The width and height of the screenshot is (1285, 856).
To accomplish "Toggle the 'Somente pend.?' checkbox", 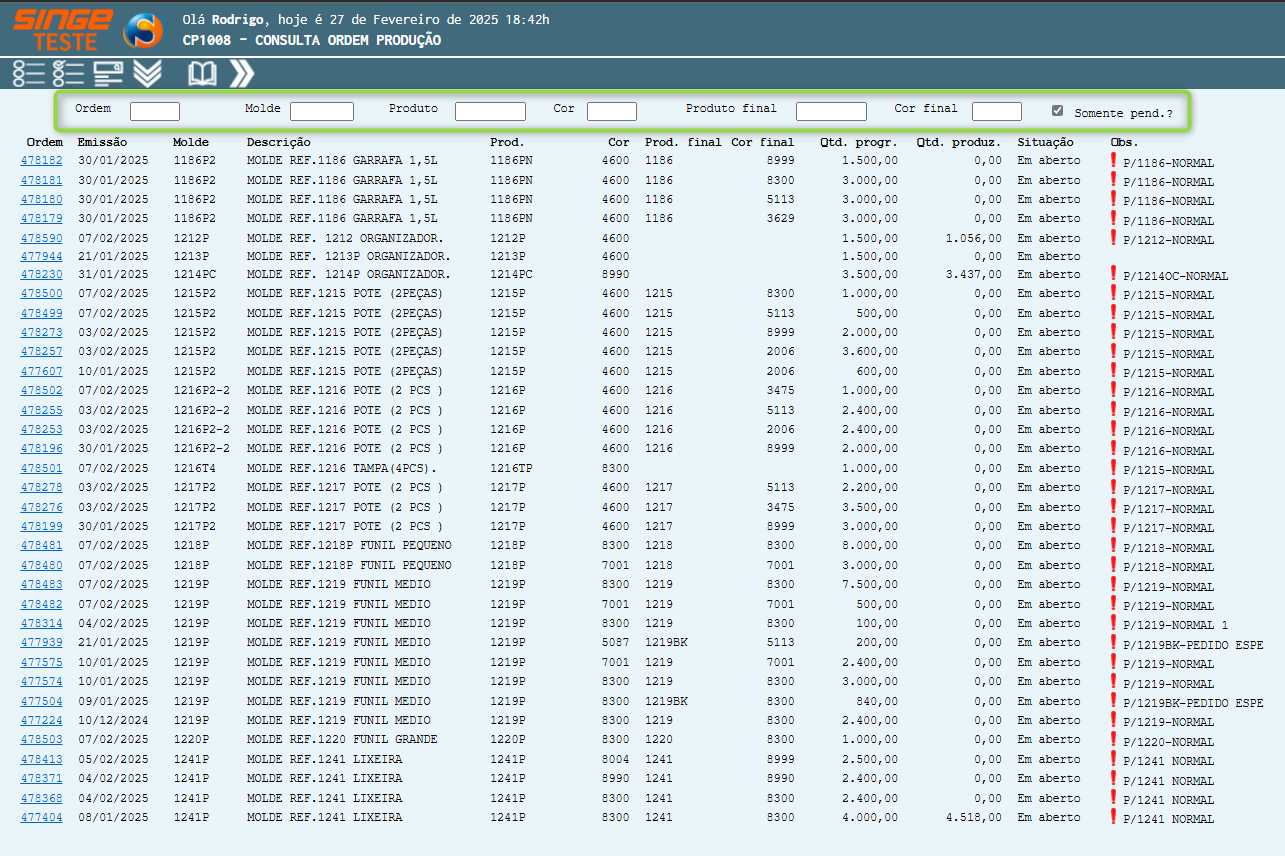I will pyautogui.click(x=1057, y=111).
